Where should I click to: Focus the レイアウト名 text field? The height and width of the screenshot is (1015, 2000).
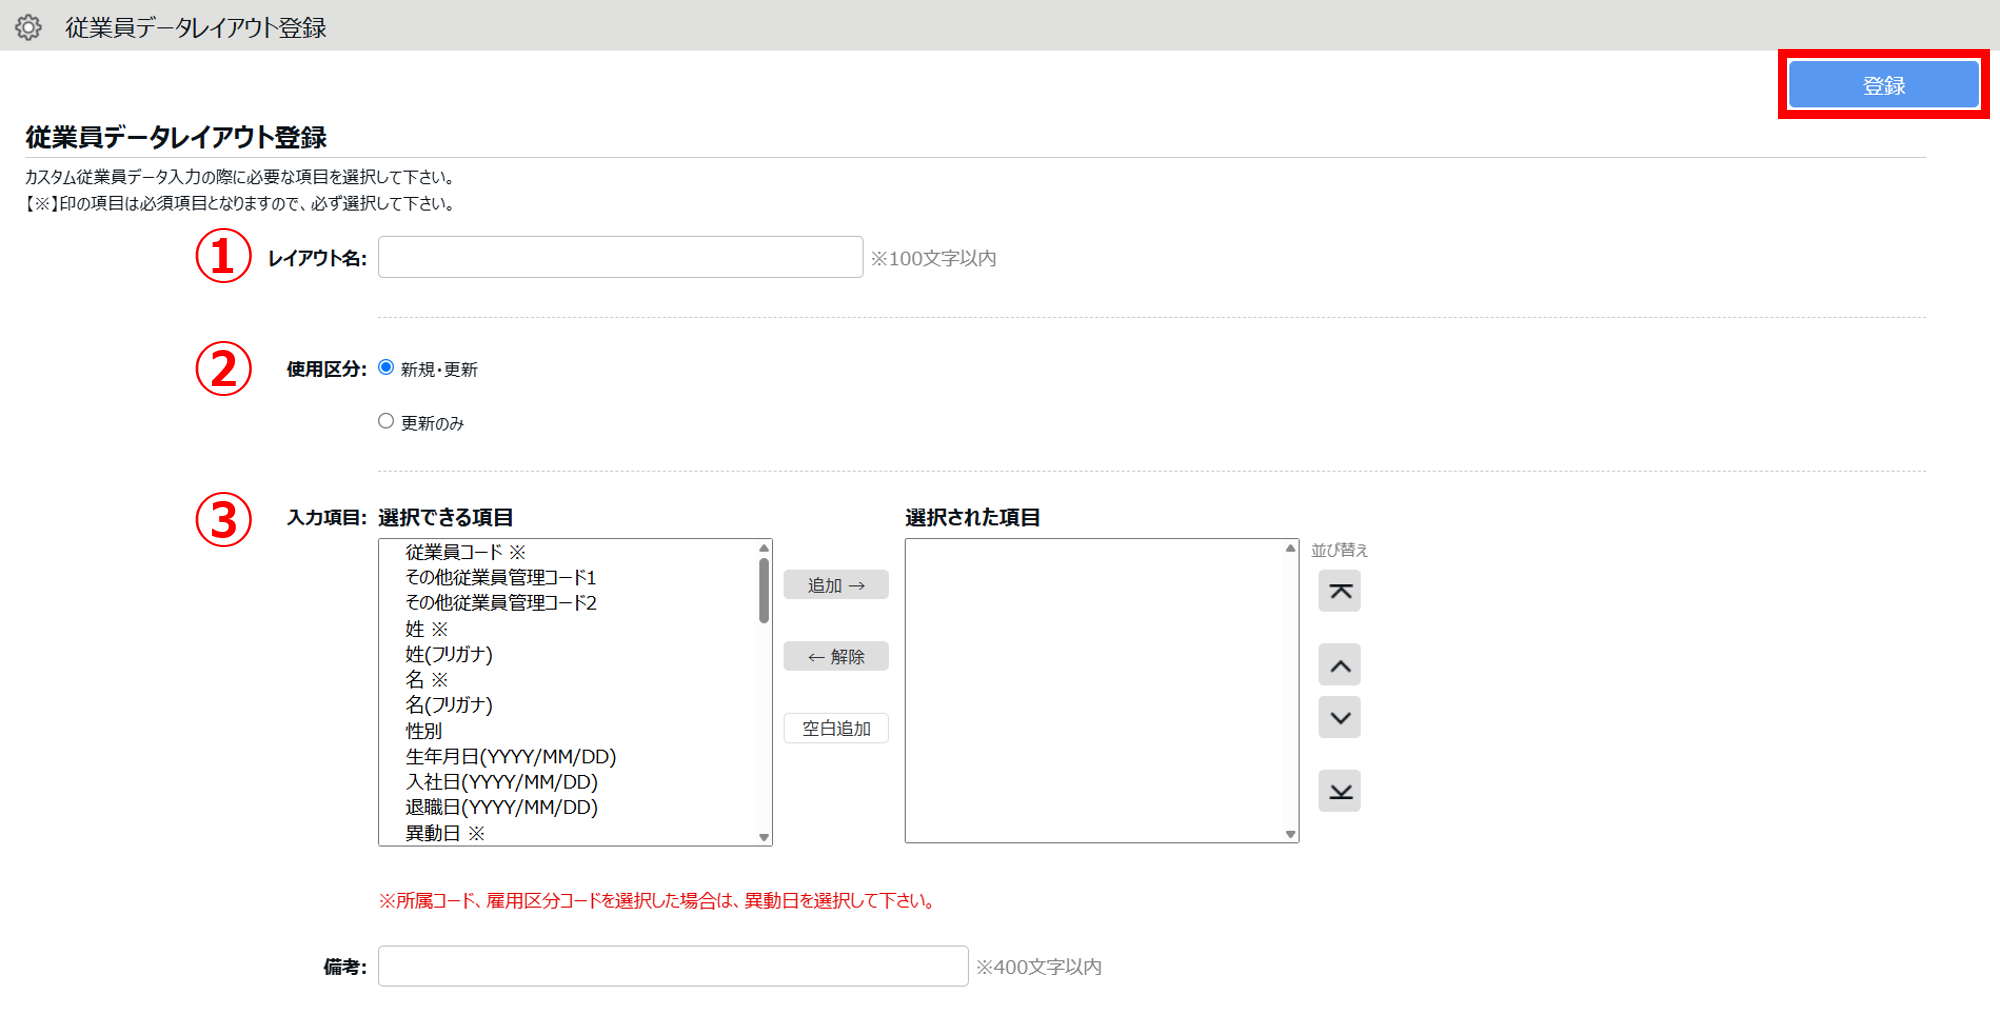pos(620,257)
